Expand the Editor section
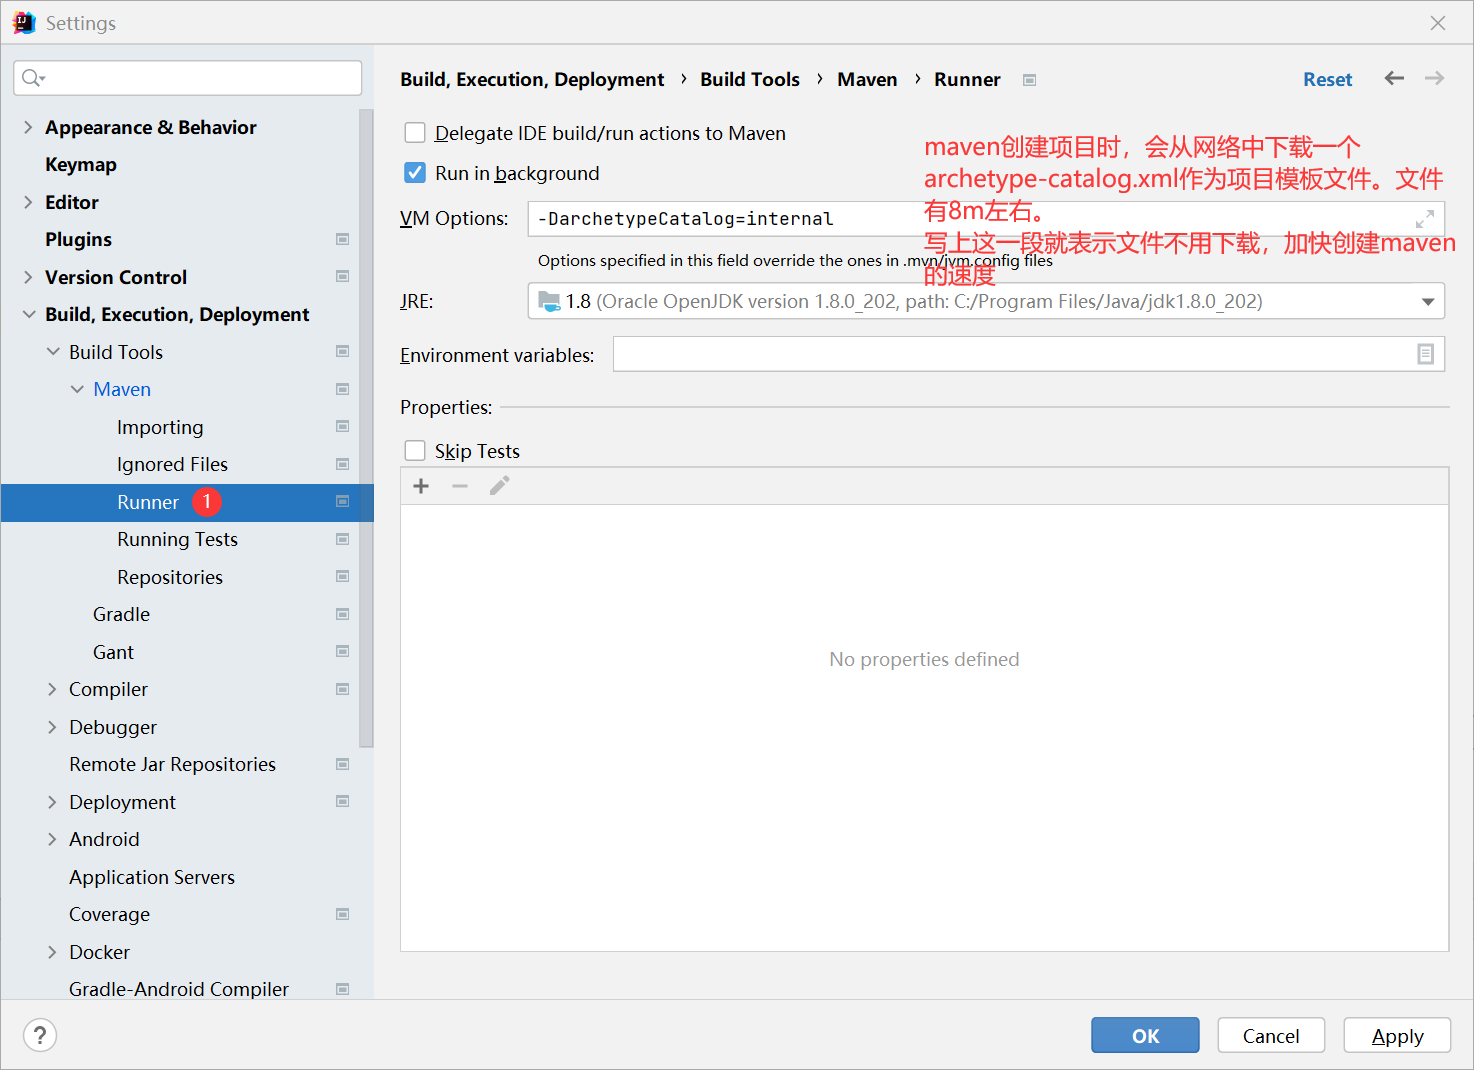This screenshot has width=1474, height=1070. point(28,202)
